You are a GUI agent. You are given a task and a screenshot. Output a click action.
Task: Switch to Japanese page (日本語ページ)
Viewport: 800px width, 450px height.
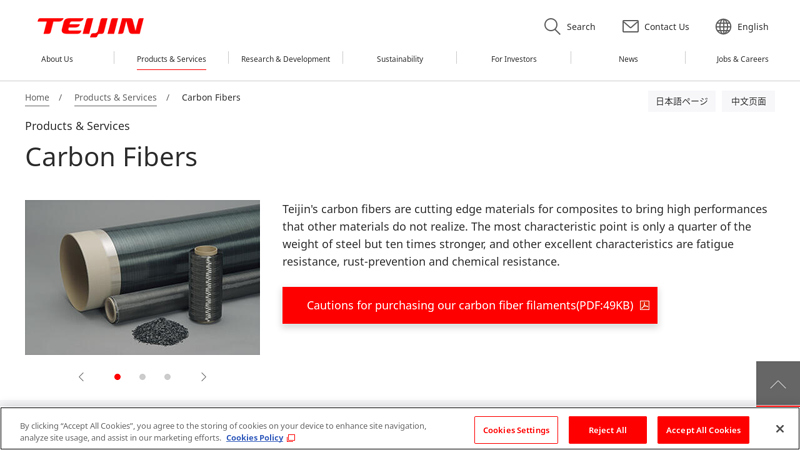tap(682, 101)
